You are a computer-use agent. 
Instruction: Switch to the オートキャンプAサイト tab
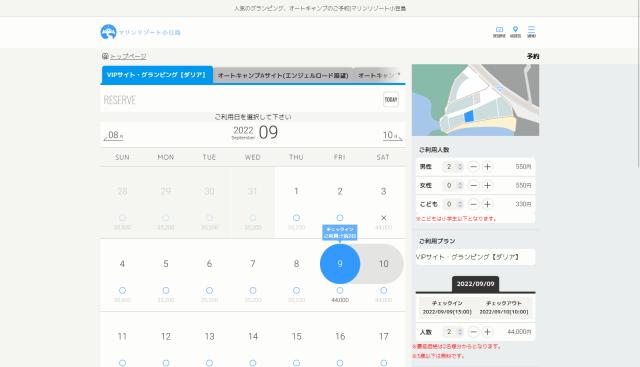point(283,76)
